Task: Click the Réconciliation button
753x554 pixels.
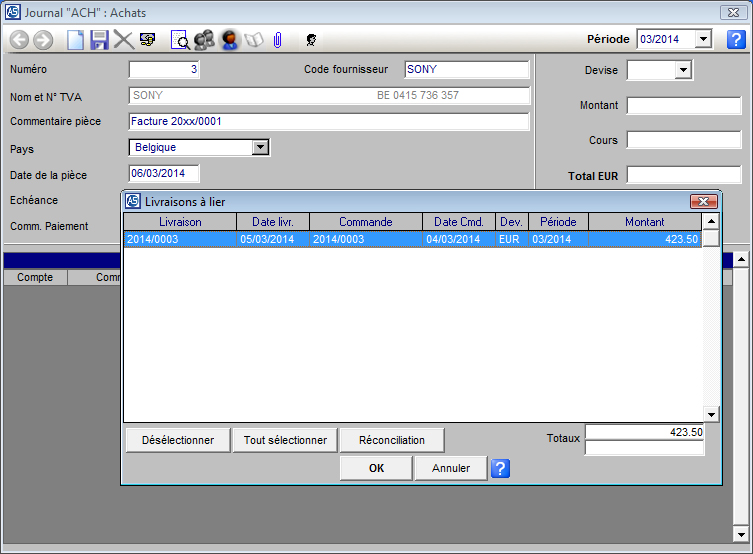Action: (x=392, y=440)
